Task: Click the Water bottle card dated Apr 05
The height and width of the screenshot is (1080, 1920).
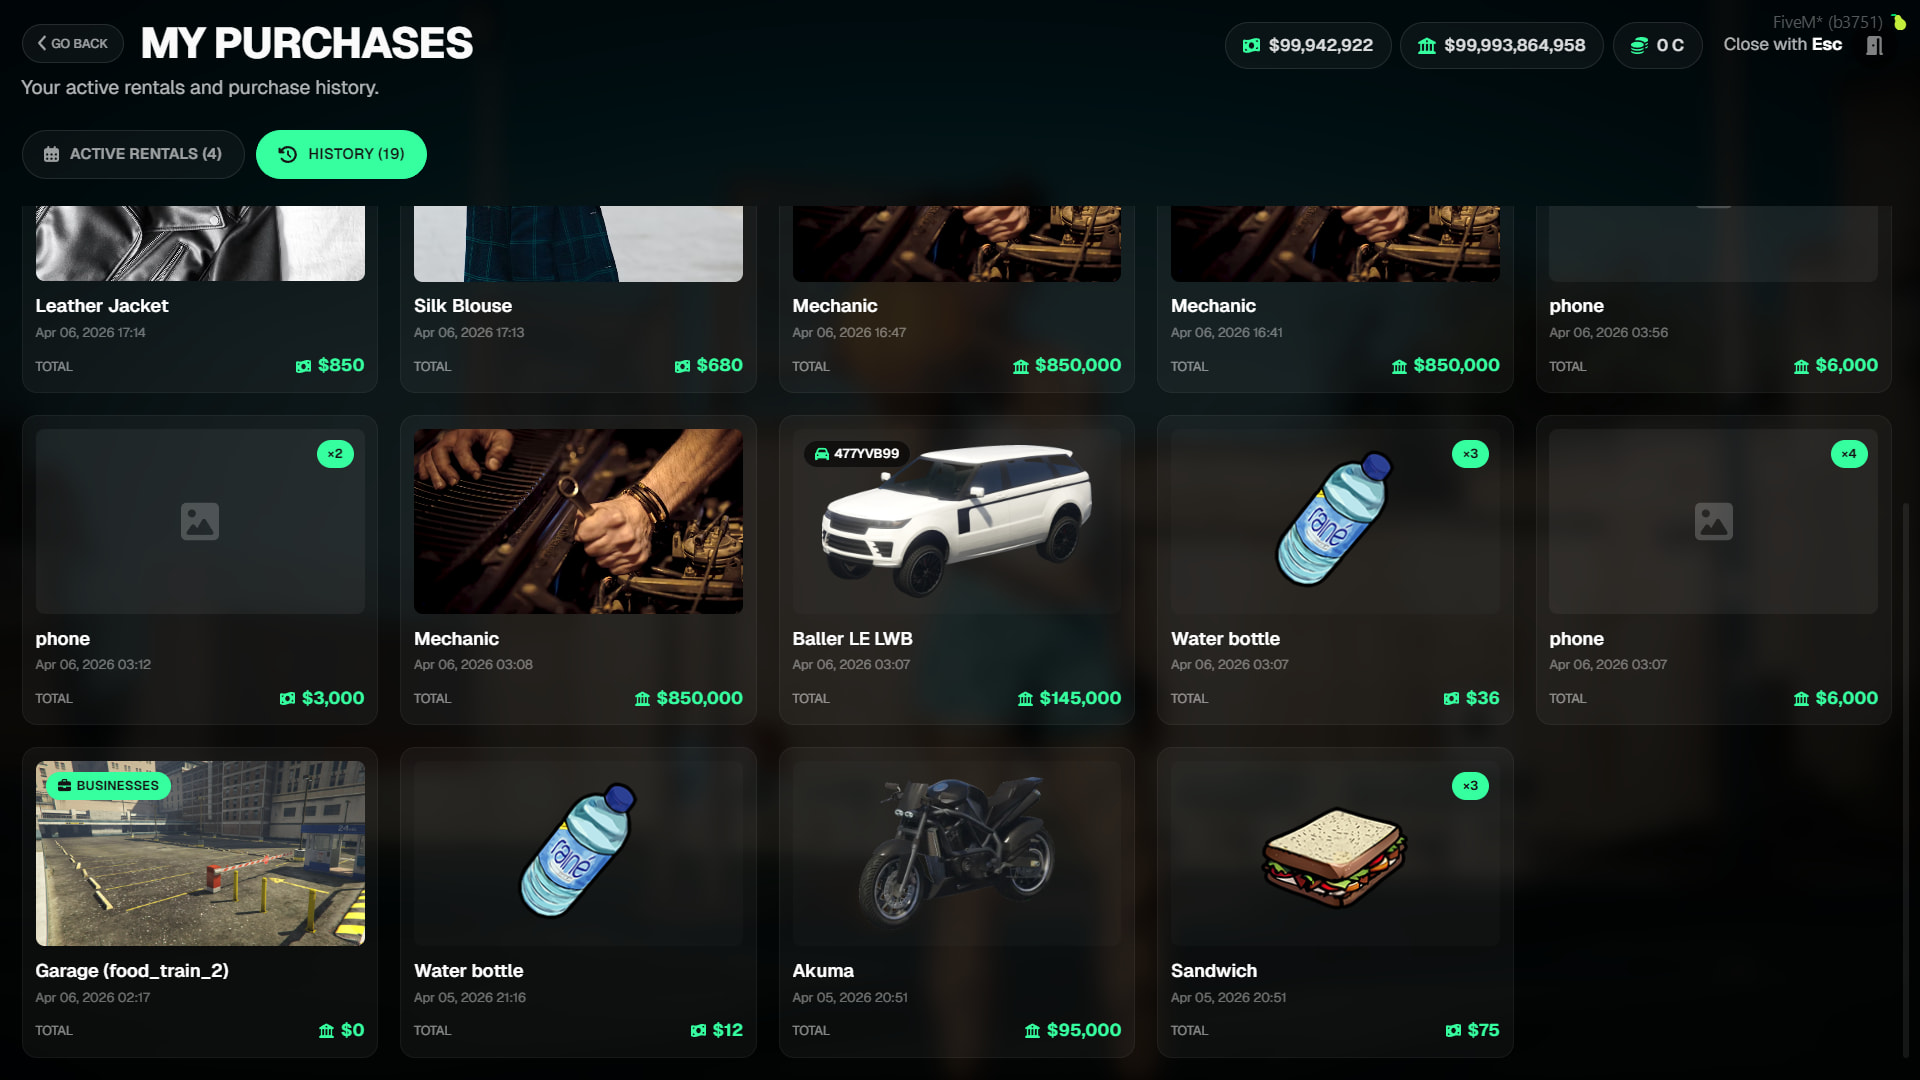Action: (x=578, y=902)
